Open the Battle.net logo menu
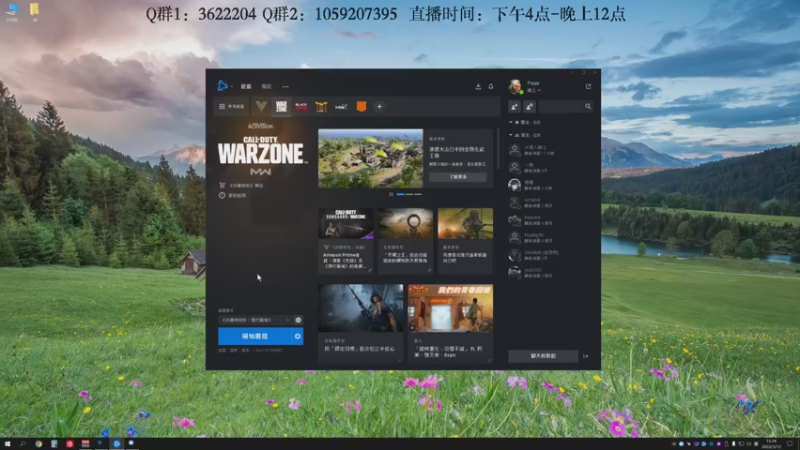The width and height of the screenshot is (800, 450). tap(223, 86)
